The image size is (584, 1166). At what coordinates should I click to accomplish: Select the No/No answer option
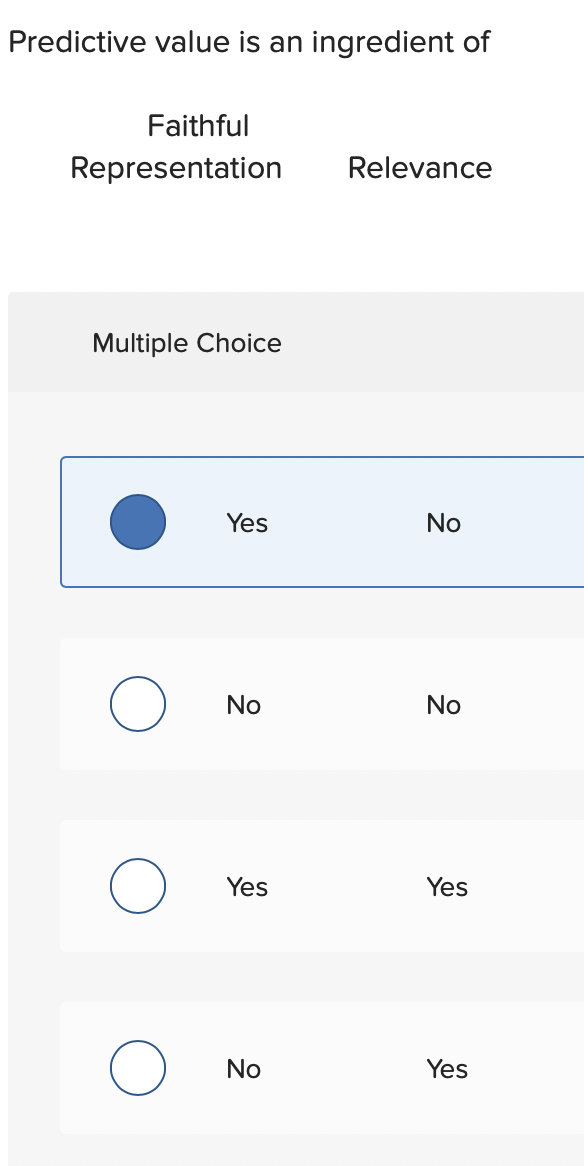point(137,704)
